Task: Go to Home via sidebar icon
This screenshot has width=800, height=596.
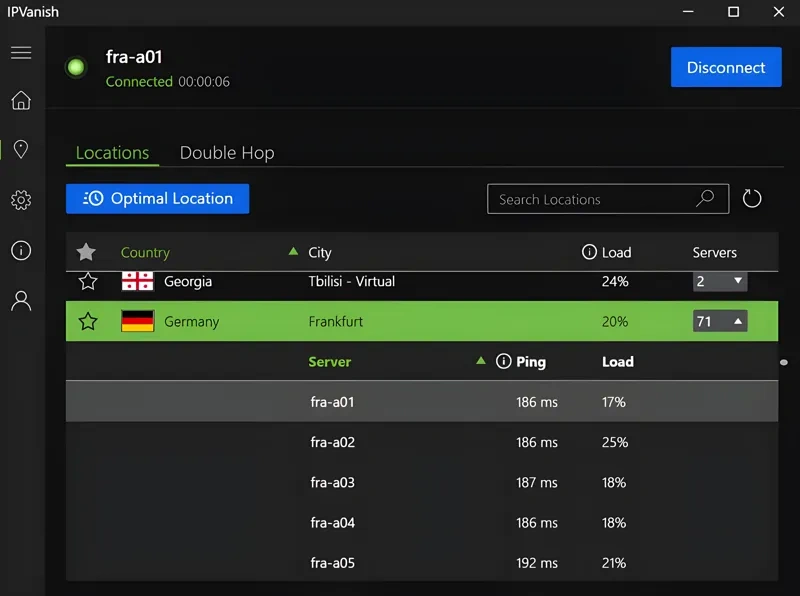Action: (x=21, y=100)
